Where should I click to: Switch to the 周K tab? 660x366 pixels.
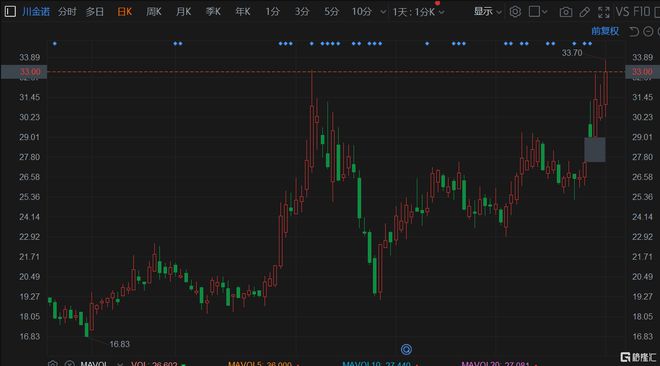154,12
